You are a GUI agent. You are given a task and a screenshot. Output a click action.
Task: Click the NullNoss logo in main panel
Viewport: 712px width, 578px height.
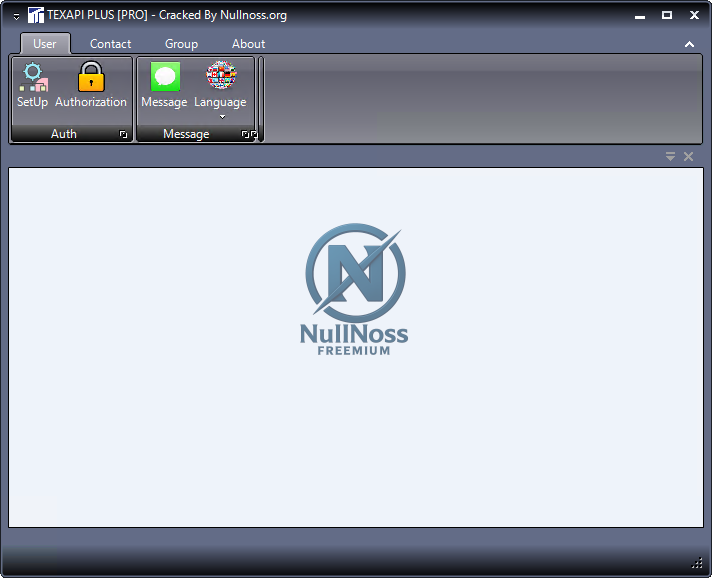(x=355, y=289)
